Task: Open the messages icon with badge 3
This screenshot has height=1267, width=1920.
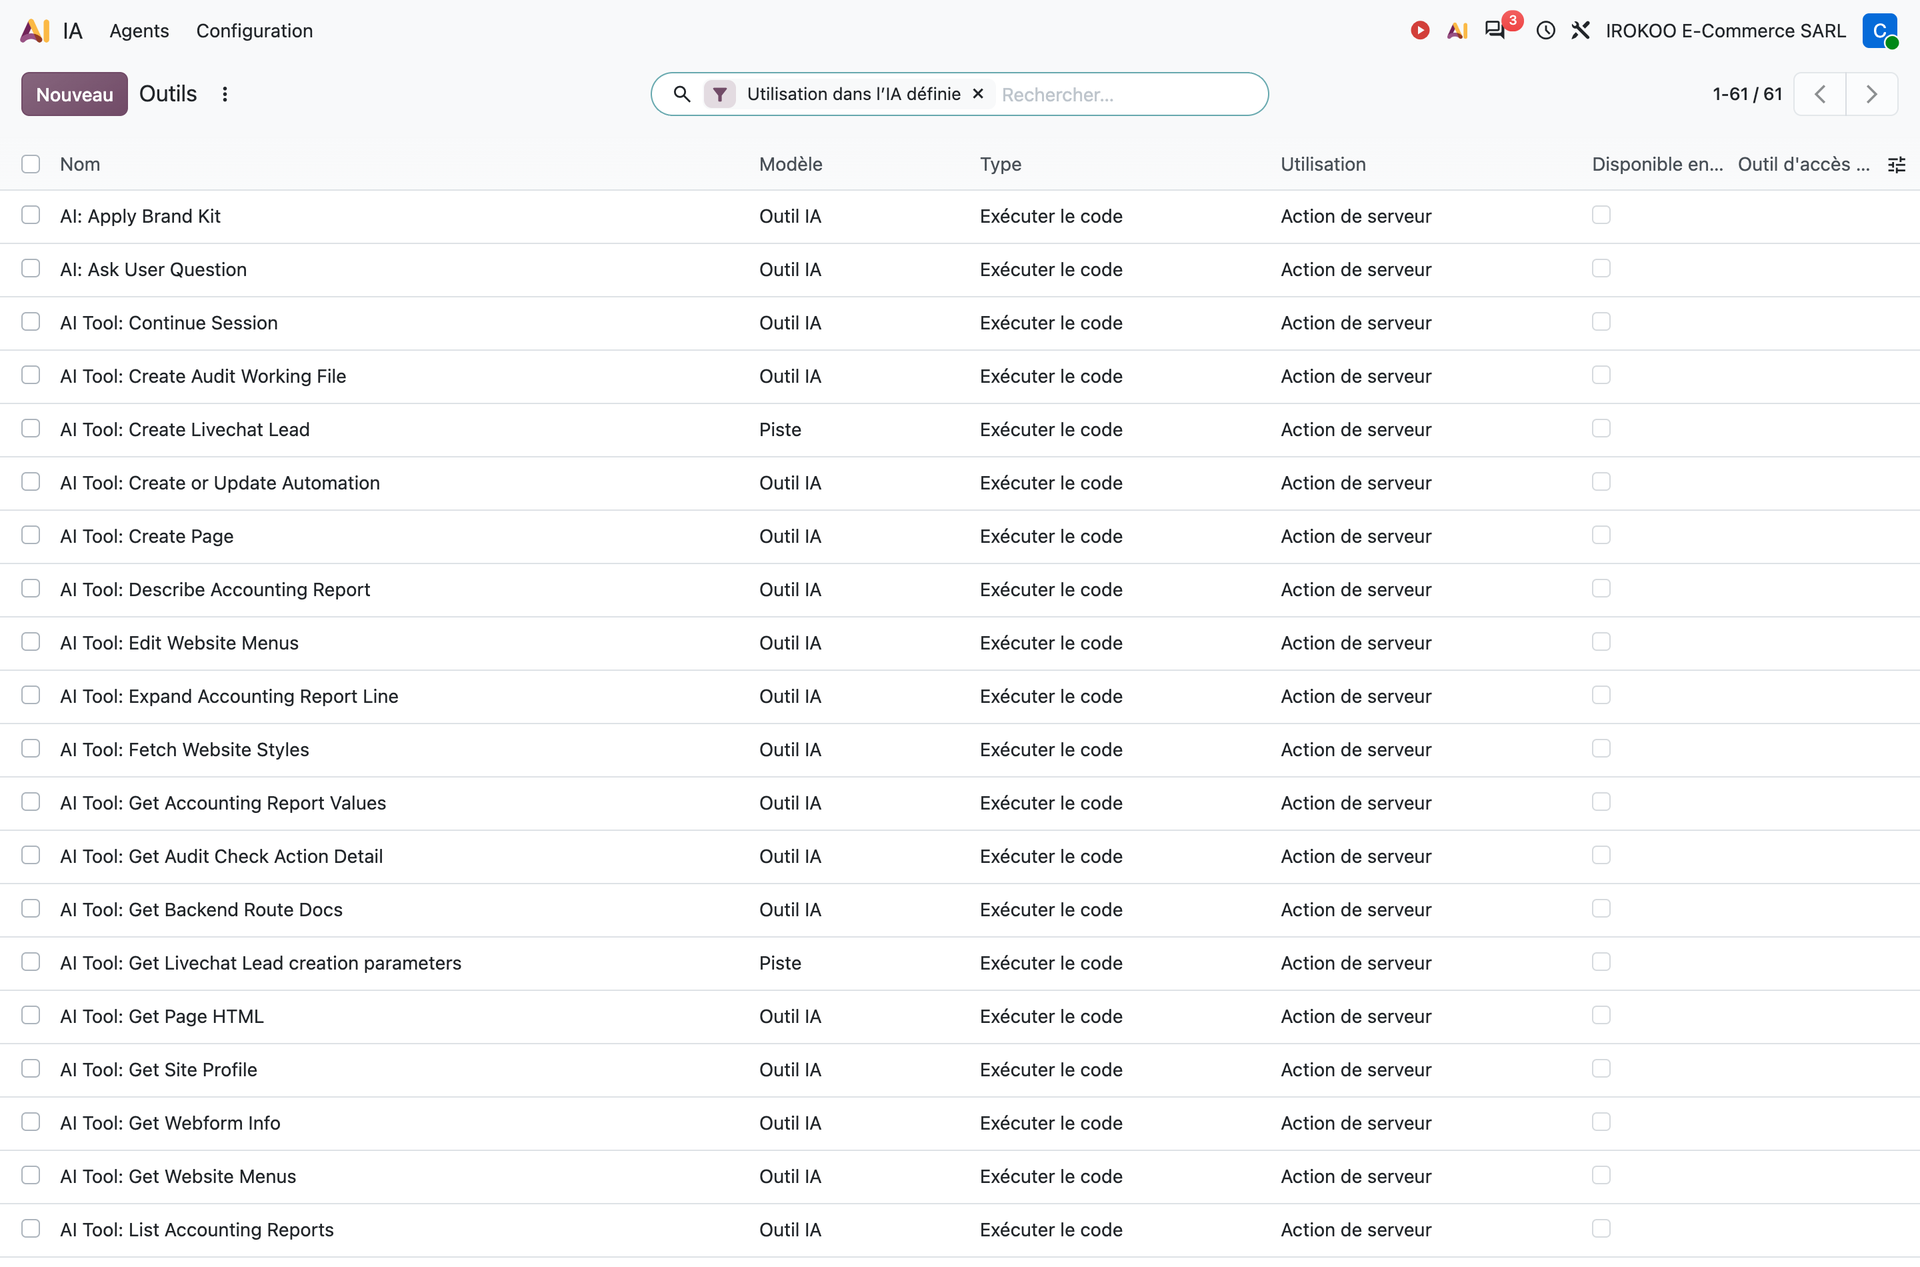Action: (1496, 30)
